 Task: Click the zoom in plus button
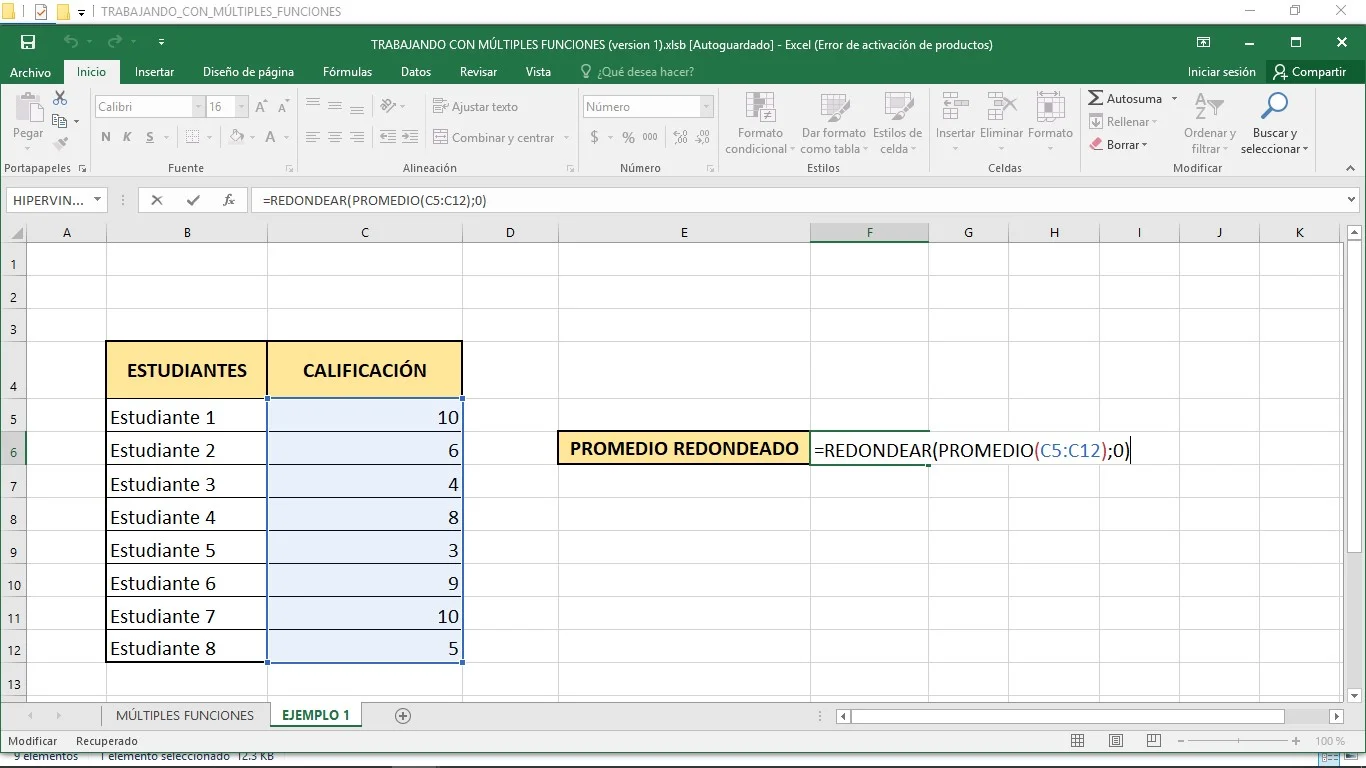click(1296, 741)
